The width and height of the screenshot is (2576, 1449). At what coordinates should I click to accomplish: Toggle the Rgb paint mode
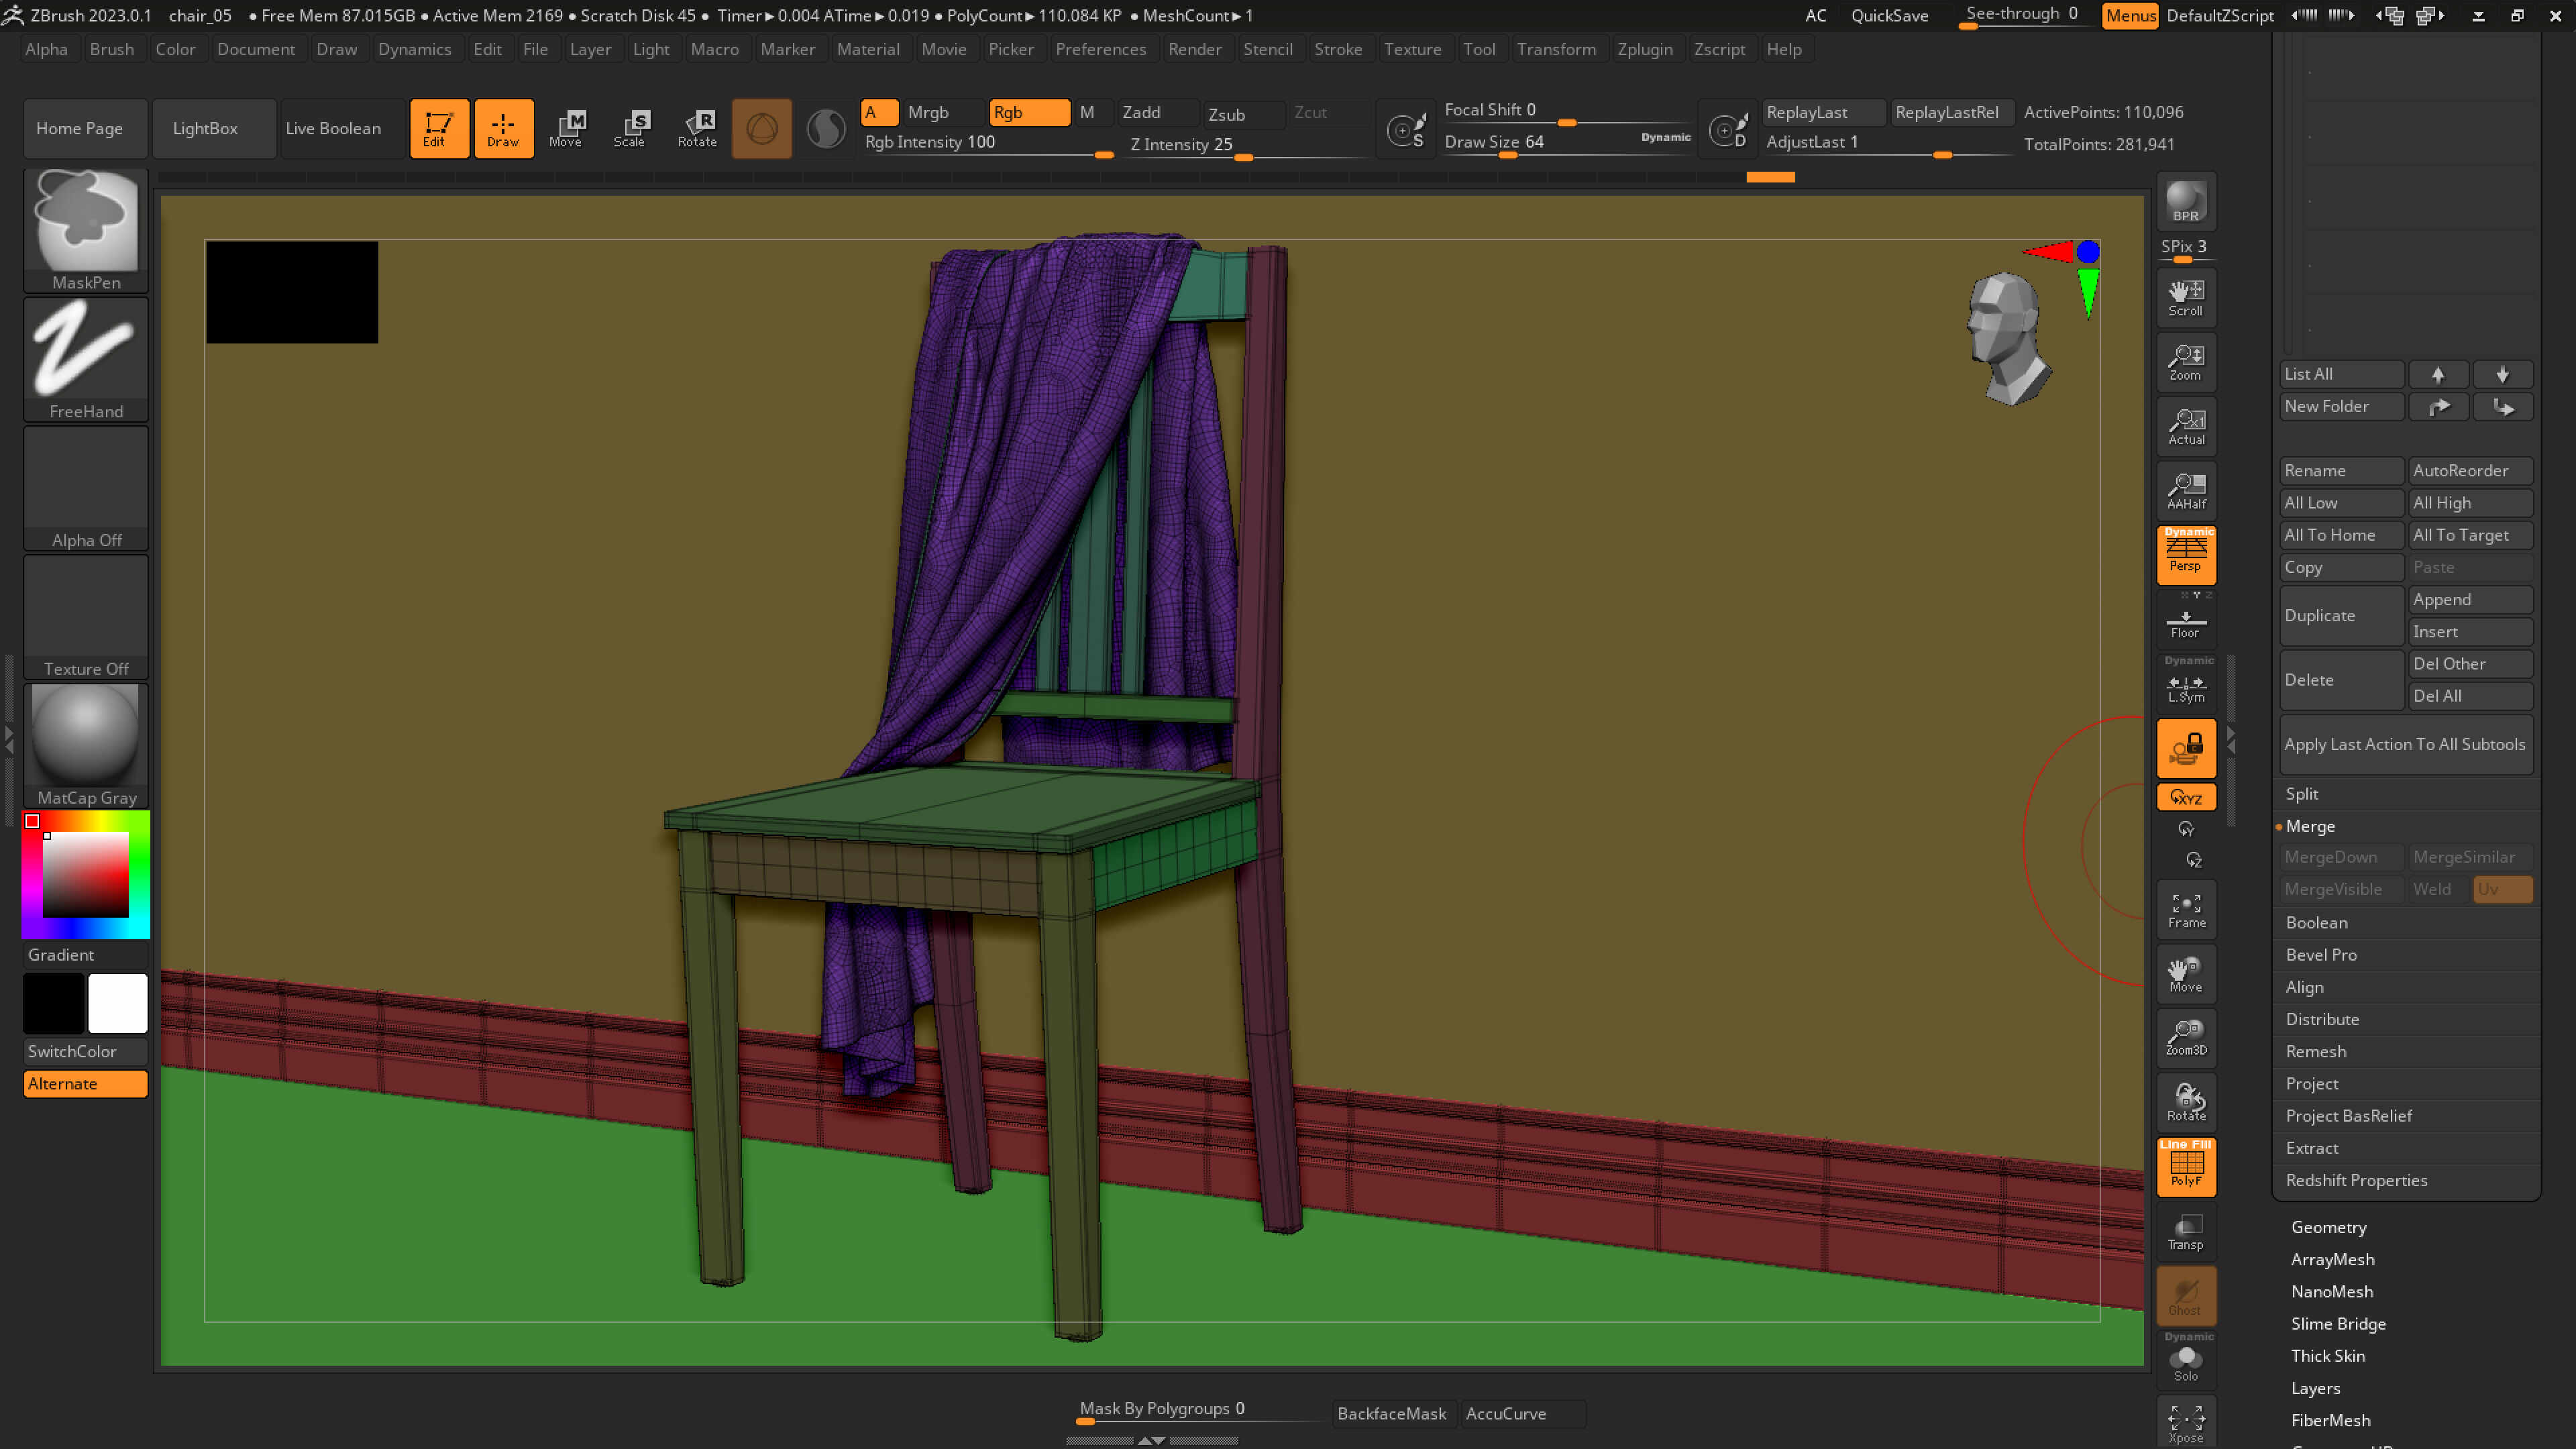[1027, 112]
